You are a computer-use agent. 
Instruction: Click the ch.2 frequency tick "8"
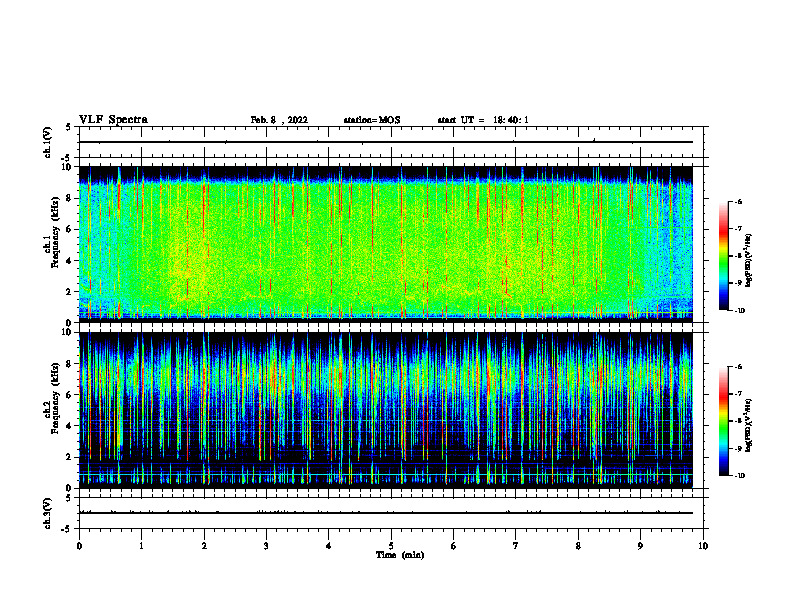click(70, 364)
